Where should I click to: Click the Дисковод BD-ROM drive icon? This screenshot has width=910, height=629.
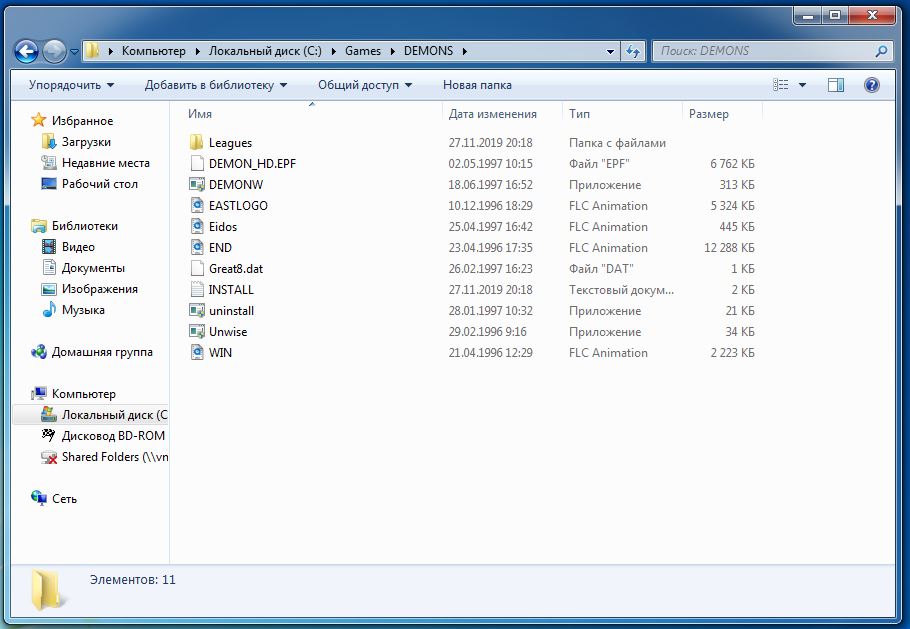pos(49,435)
